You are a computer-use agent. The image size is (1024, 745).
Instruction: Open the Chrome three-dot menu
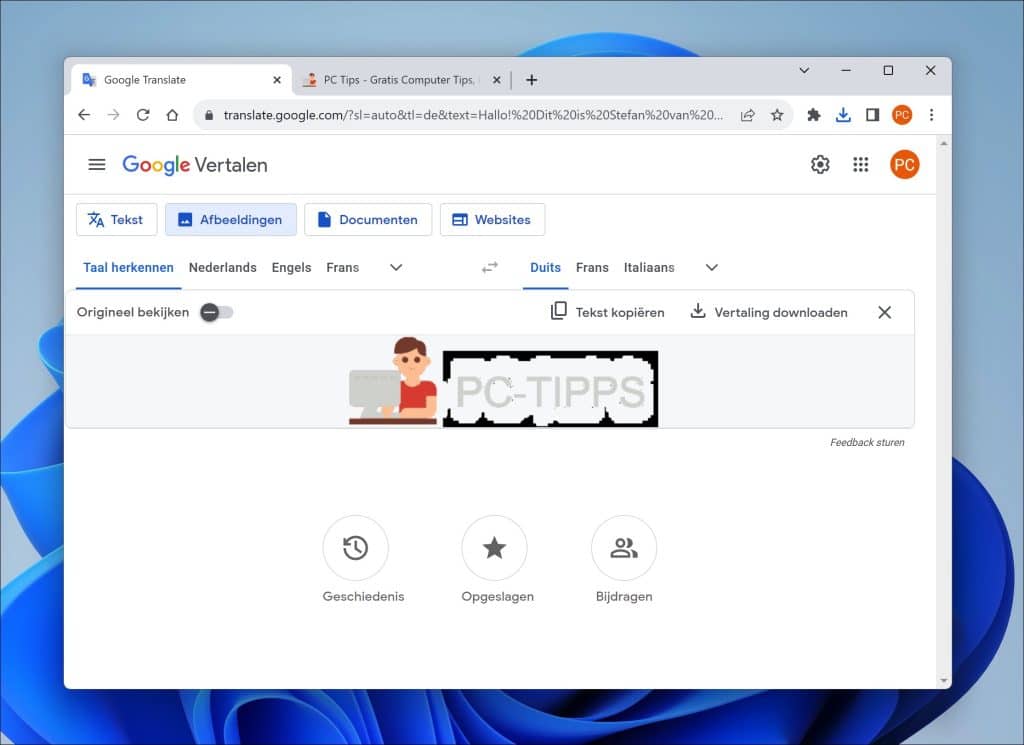[931, 115]
